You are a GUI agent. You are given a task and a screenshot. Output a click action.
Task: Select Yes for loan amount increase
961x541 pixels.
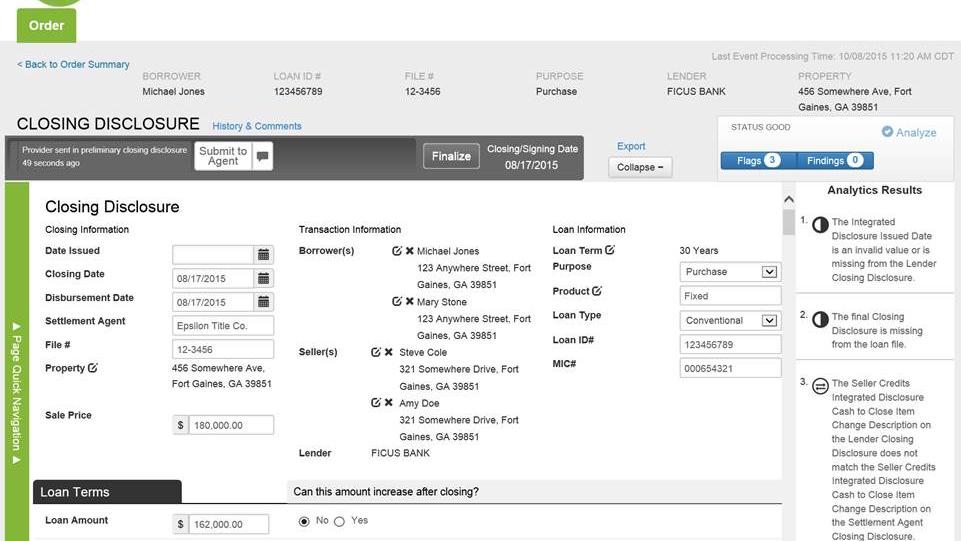[x=339, y=521]
